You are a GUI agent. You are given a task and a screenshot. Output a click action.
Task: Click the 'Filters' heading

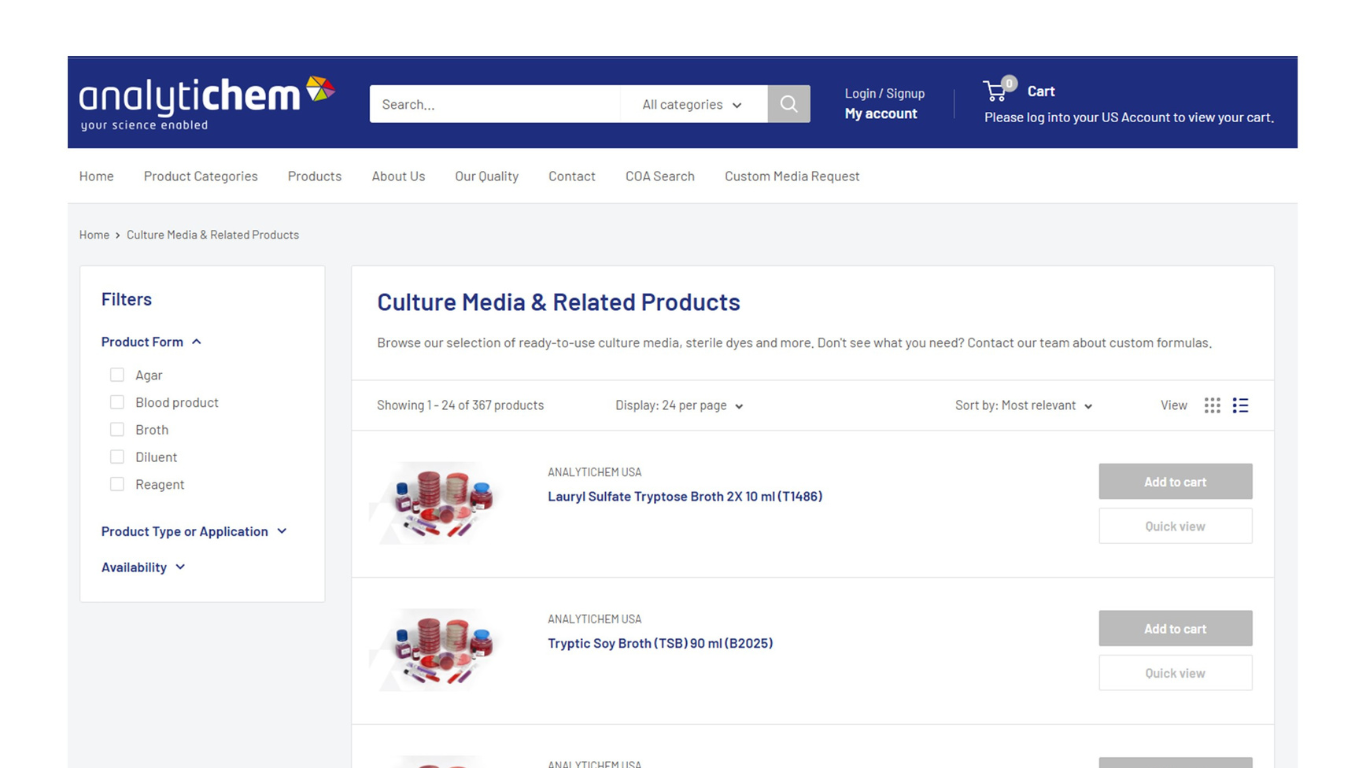click(x=126, y=299)
